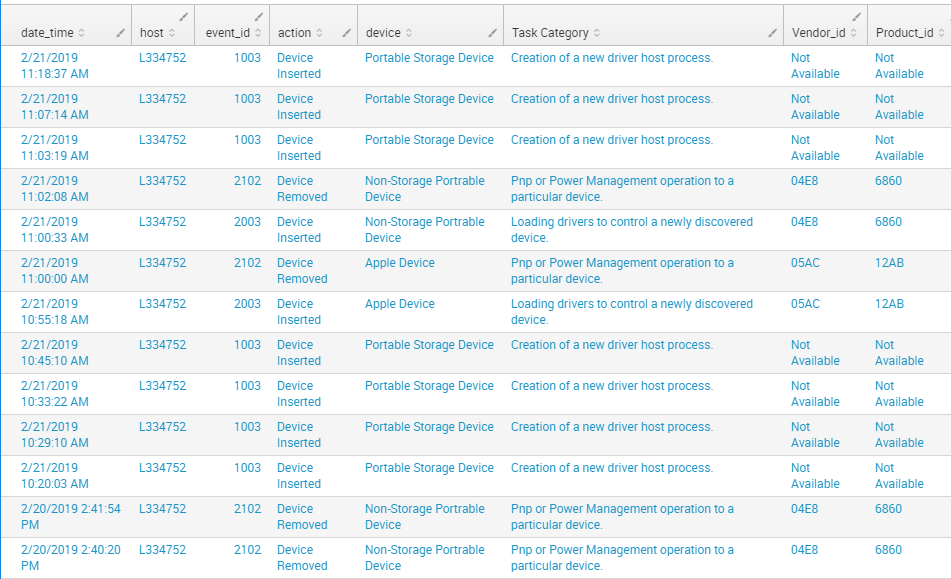The height and width of the screenshot is (579, 951).
Task: Click the pencil edit icon on host column
Action: click(x=184, y=17)
